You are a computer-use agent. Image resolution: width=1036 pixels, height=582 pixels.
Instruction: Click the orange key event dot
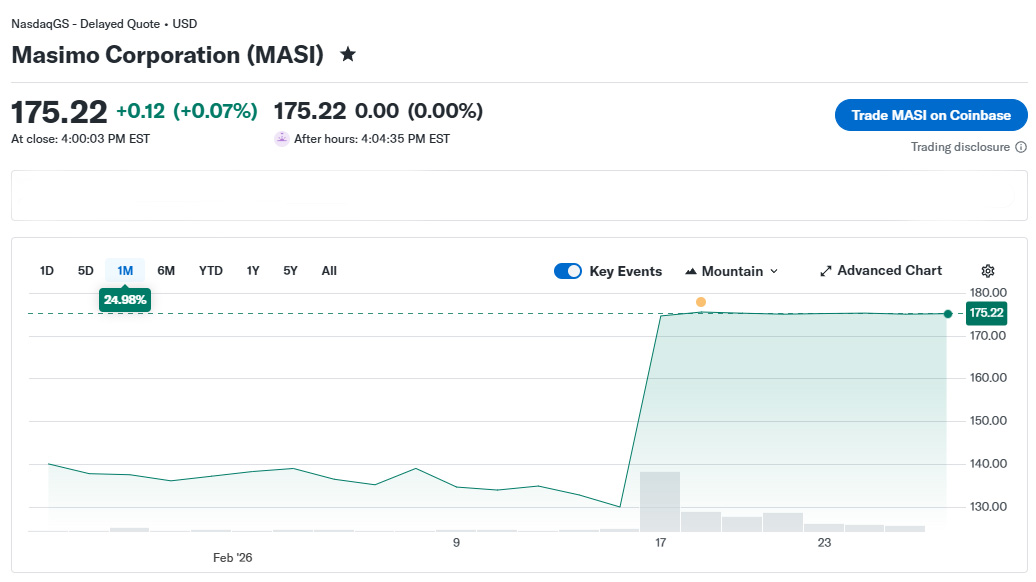(x=701, y=302)
